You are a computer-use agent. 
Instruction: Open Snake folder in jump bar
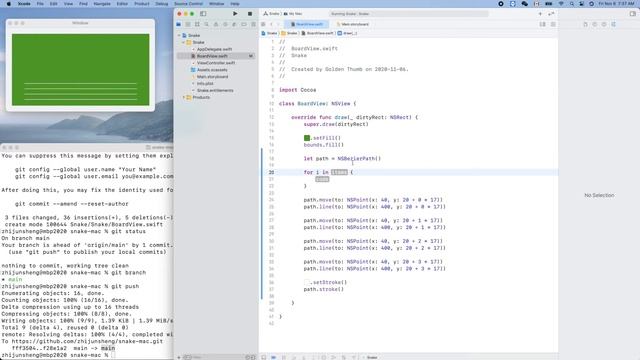click(289, 33)
